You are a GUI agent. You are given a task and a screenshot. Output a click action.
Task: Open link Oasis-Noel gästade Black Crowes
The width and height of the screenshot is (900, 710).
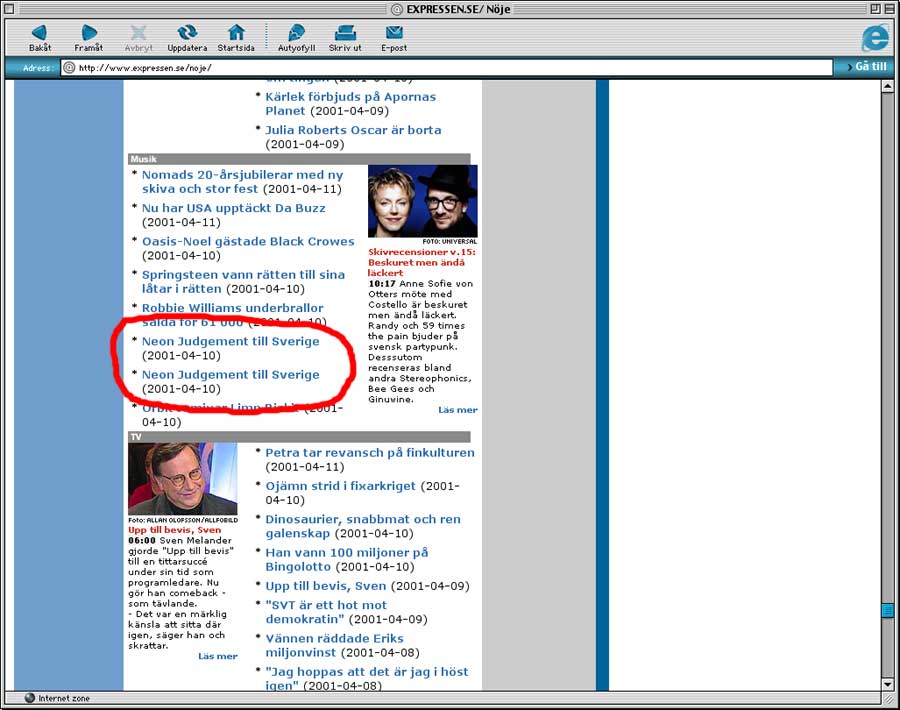(248, 242)
